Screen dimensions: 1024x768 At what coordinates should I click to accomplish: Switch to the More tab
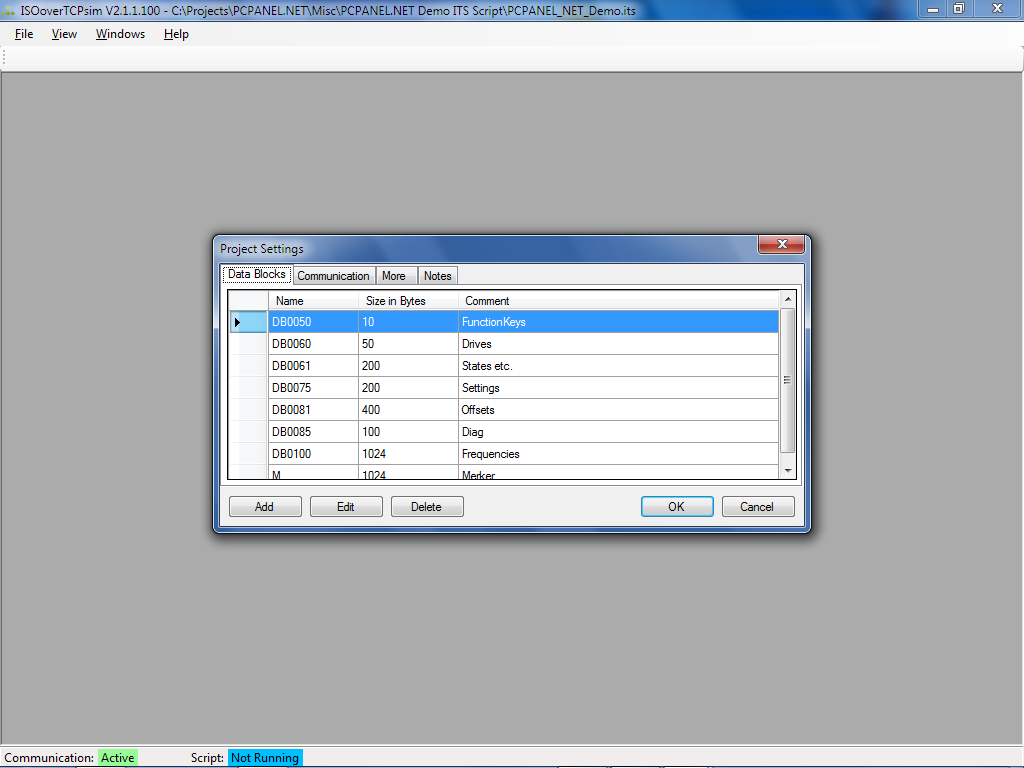coord(393,276)
